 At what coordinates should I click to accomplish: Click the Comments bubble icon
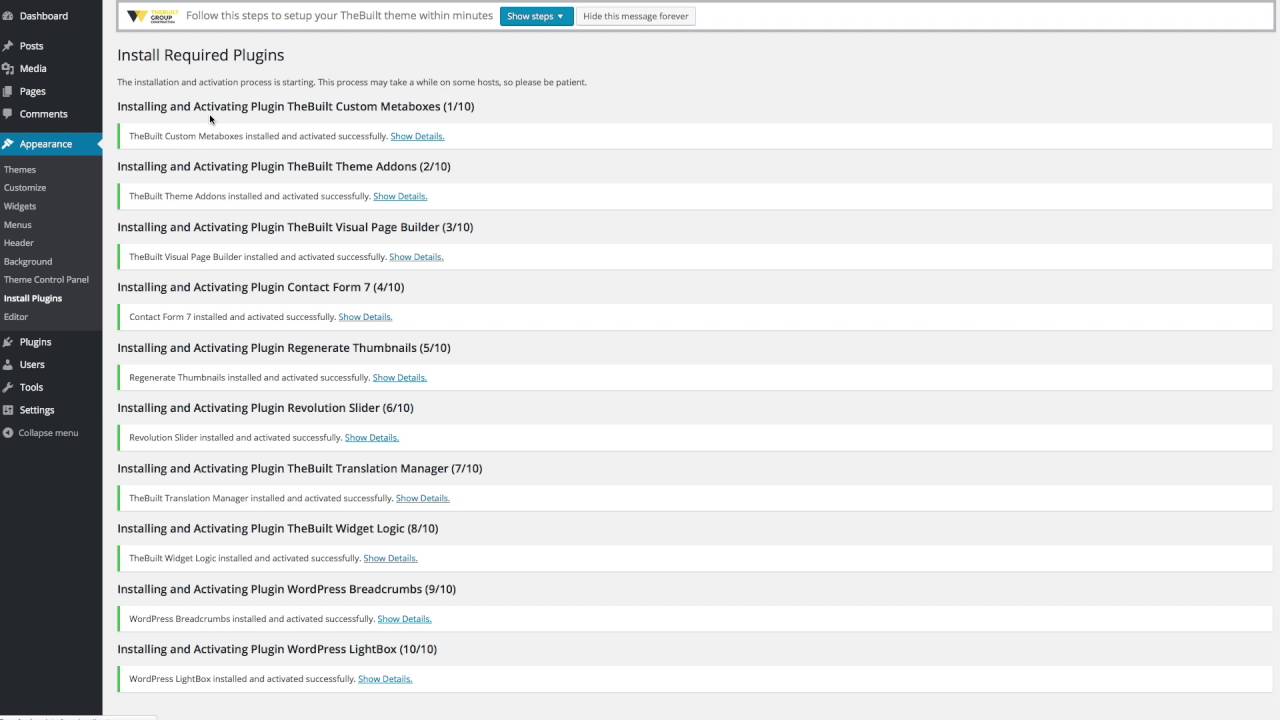coord(8,114)
